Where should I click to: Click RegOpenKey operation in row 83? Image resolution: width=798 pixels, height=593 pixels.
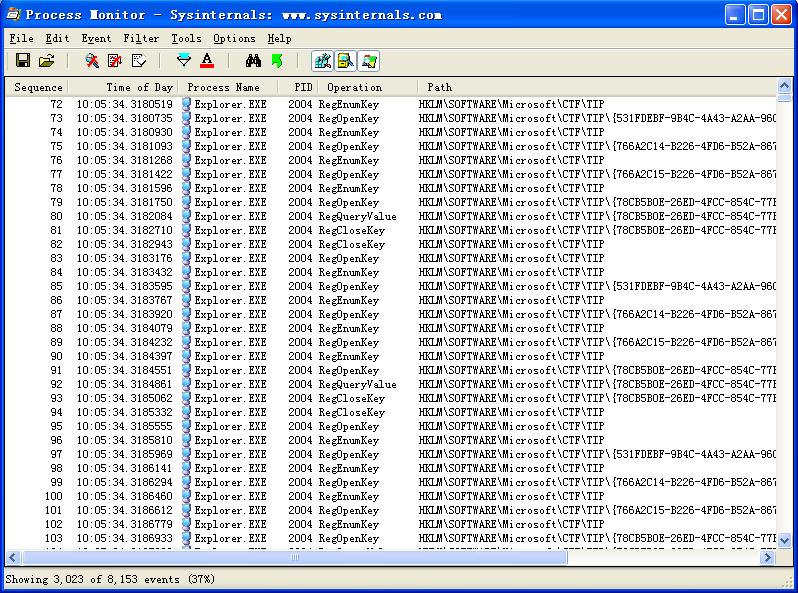click(x=349, y=259)
